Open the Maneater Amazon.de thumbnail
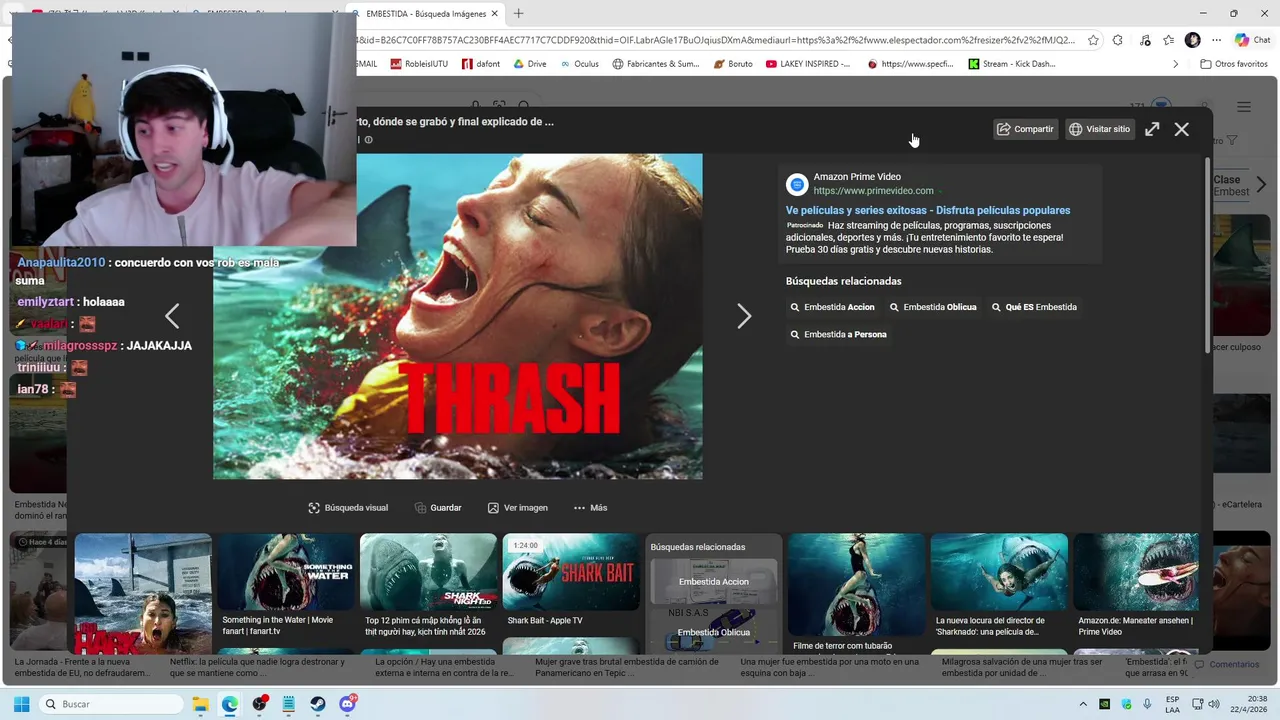Viewport: 1280px width, 720px height. (x=1136, y=572)
